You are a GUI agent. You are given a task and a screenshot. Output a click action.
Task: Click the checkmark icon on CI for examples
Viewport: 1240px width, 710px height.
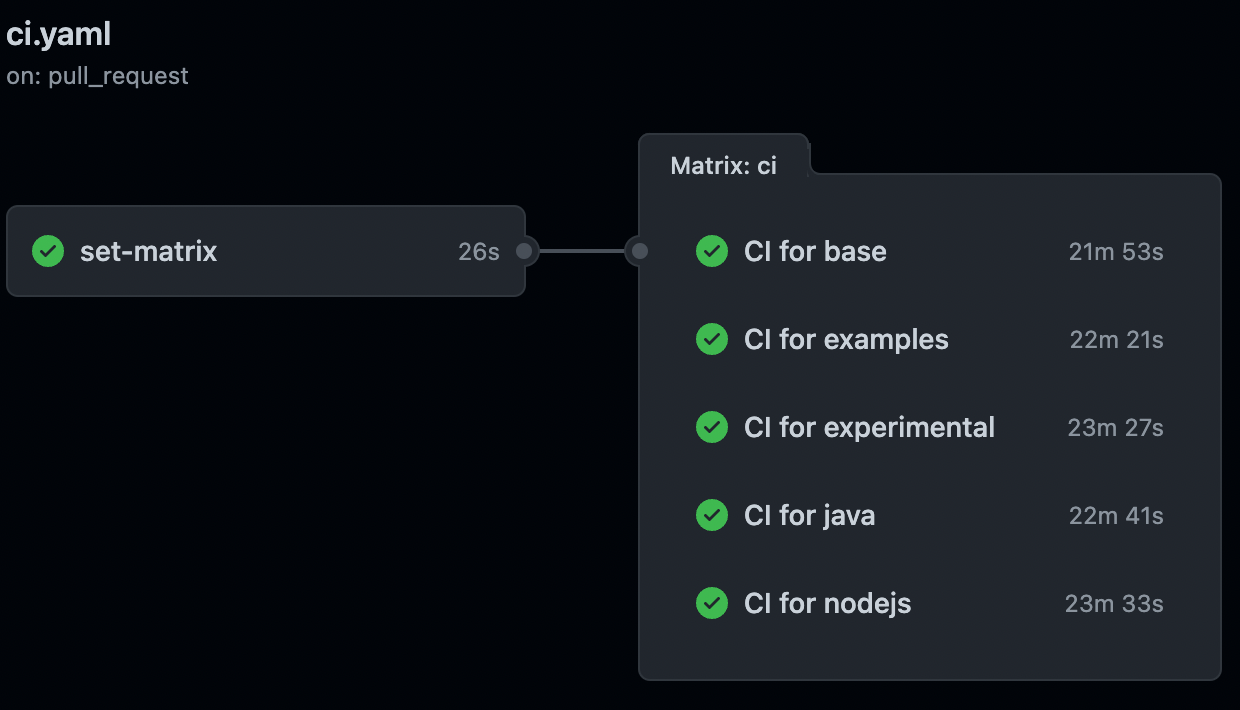point(711,339)
